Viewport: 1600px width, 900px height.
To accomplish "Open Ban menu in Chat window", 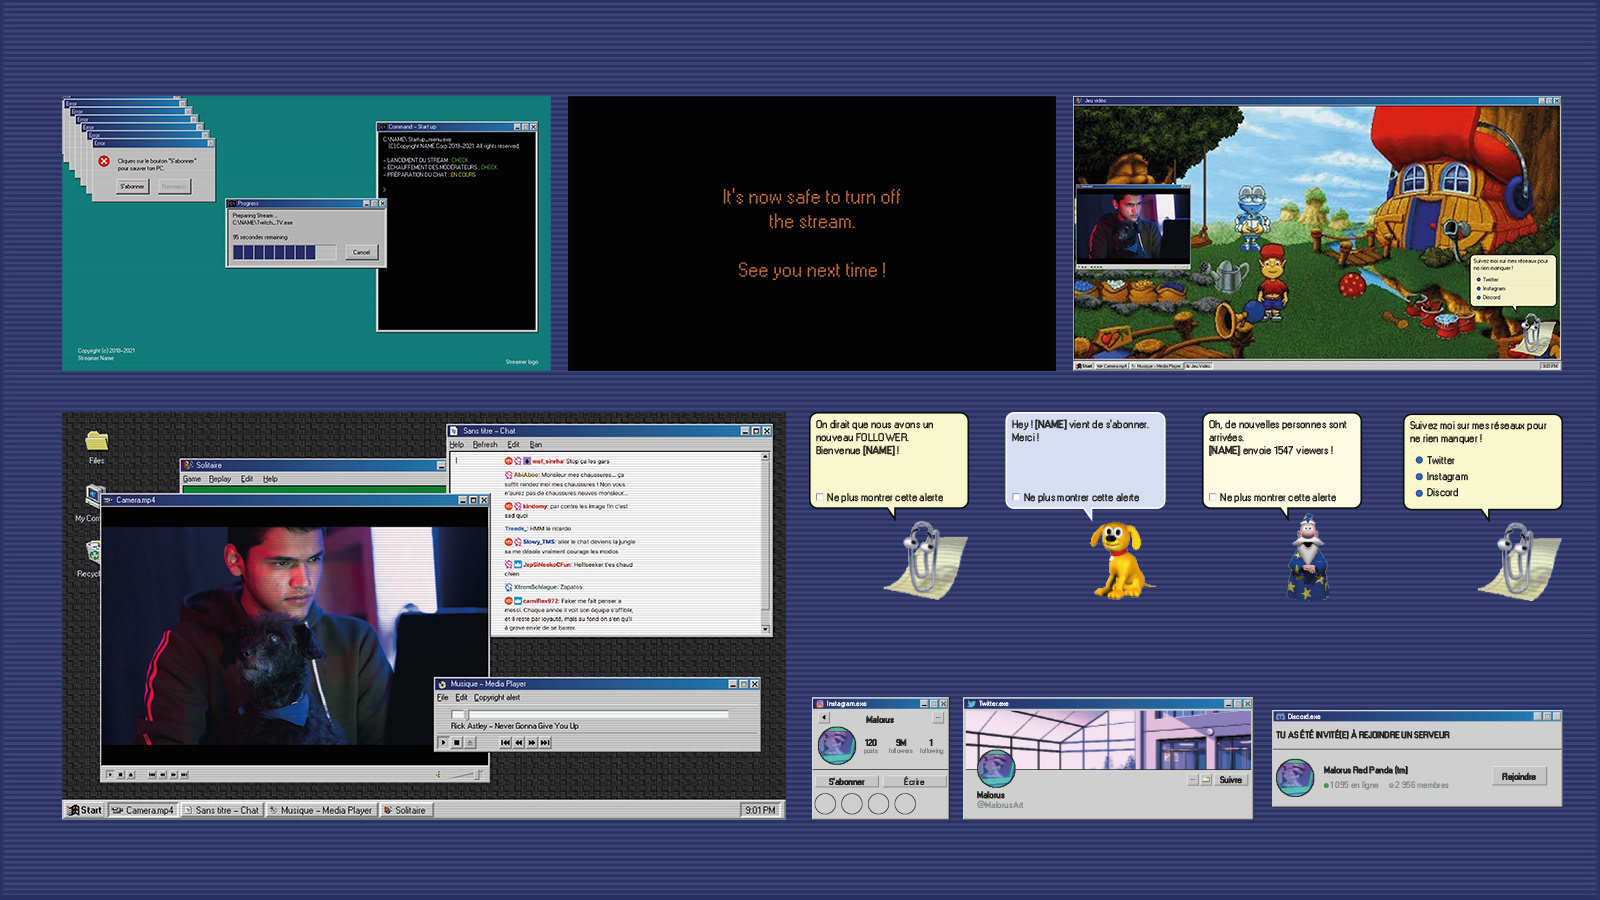I will tap(536, 444).
